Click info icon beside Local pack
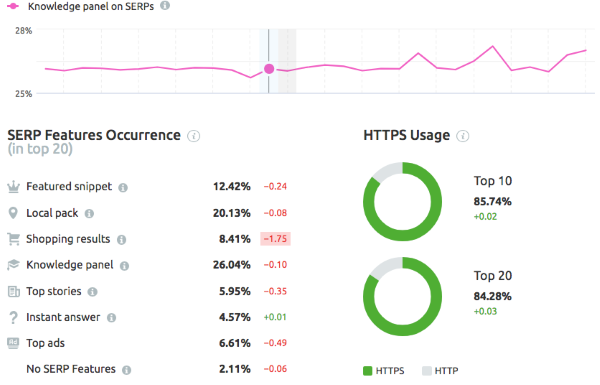This screenshot has height=385, width=600. (x=89, y=214)
